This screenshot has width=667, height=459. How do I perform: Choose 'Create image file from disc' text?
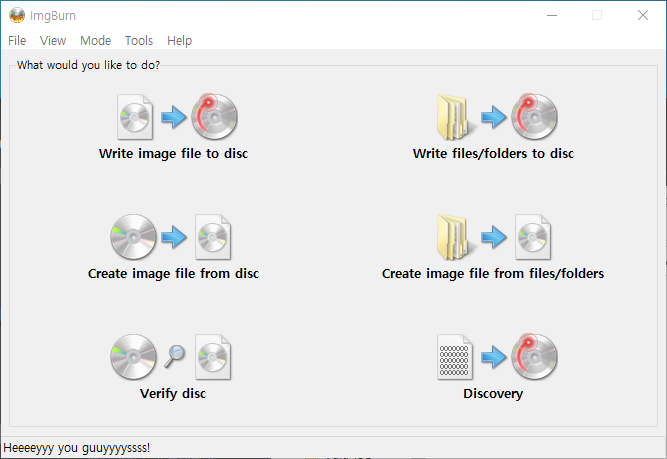173,274
